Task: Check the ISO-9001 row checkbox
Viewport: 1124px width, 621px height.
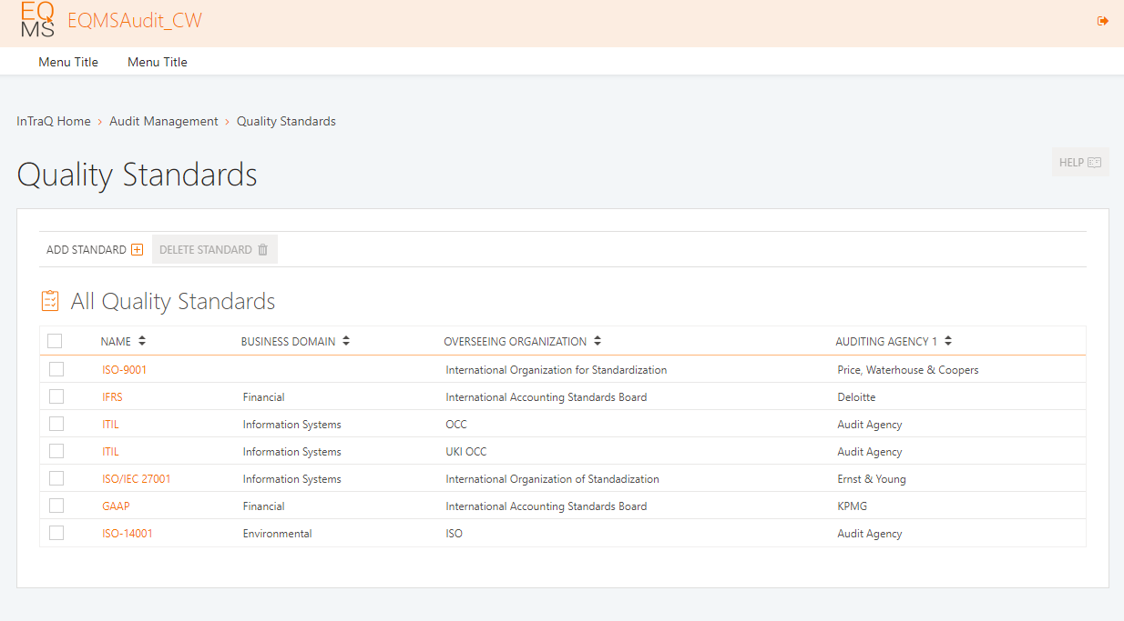Action: 56,370
